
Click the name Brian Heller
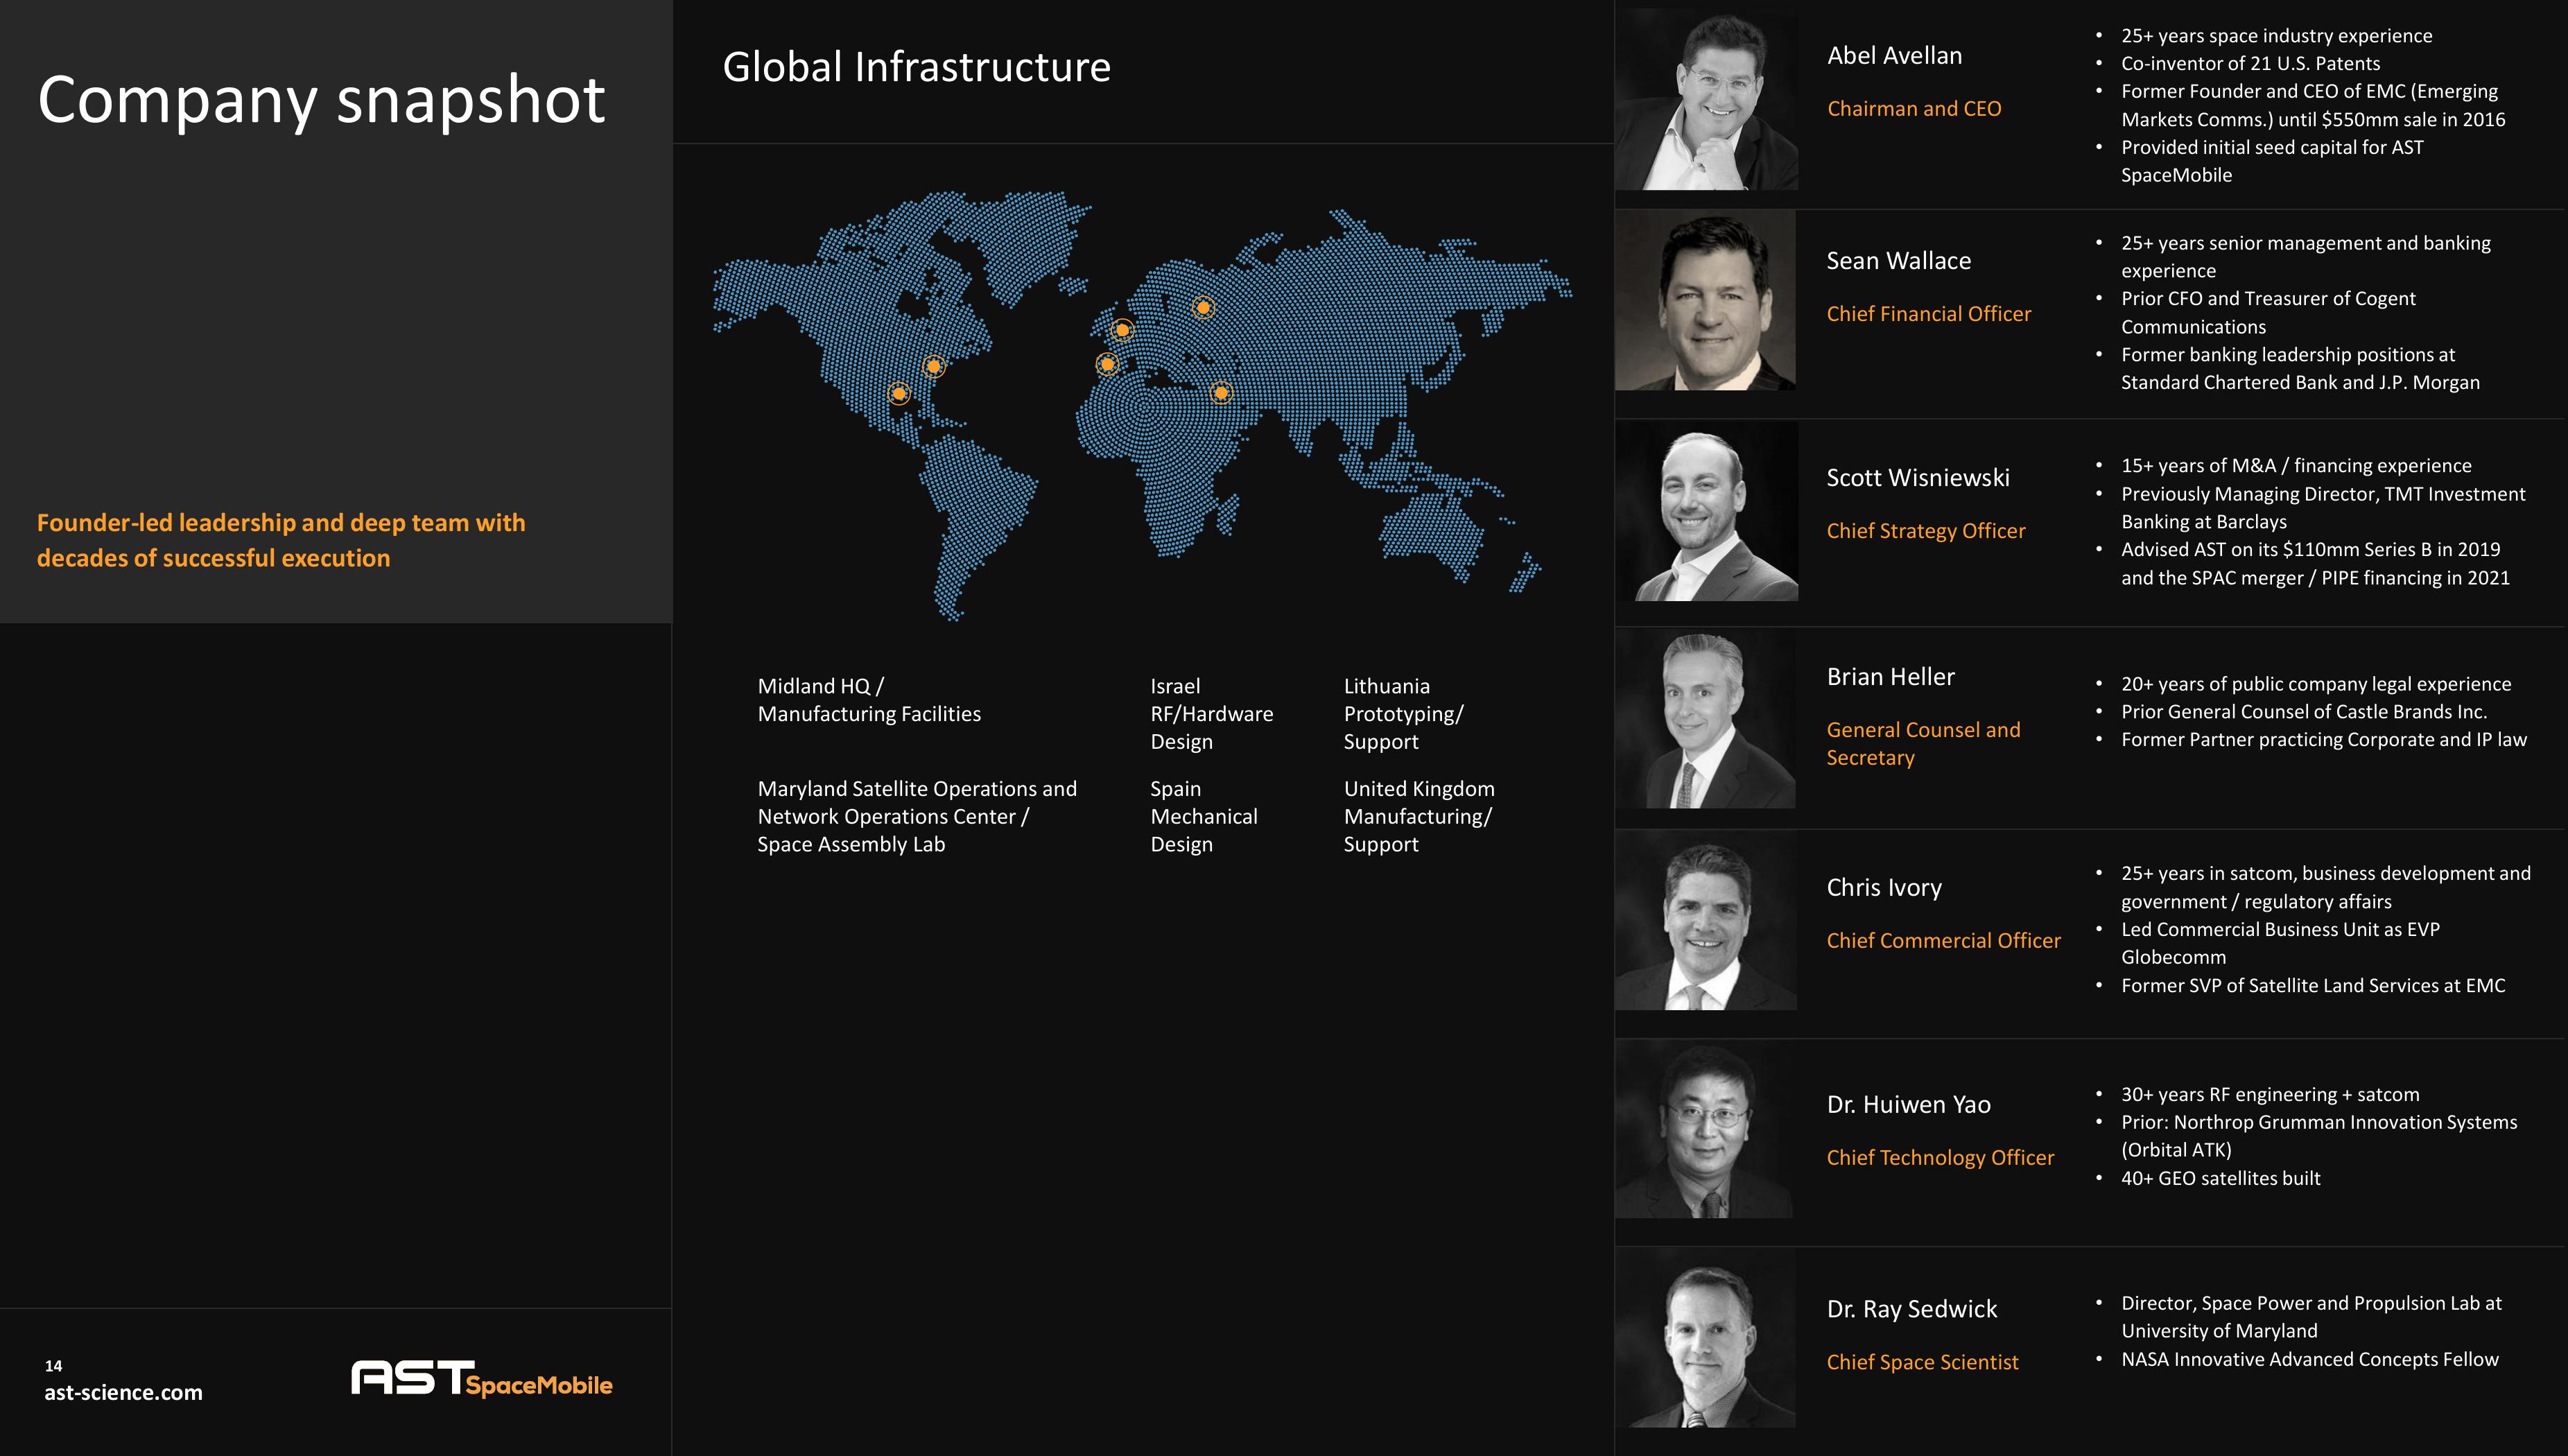1890,677
